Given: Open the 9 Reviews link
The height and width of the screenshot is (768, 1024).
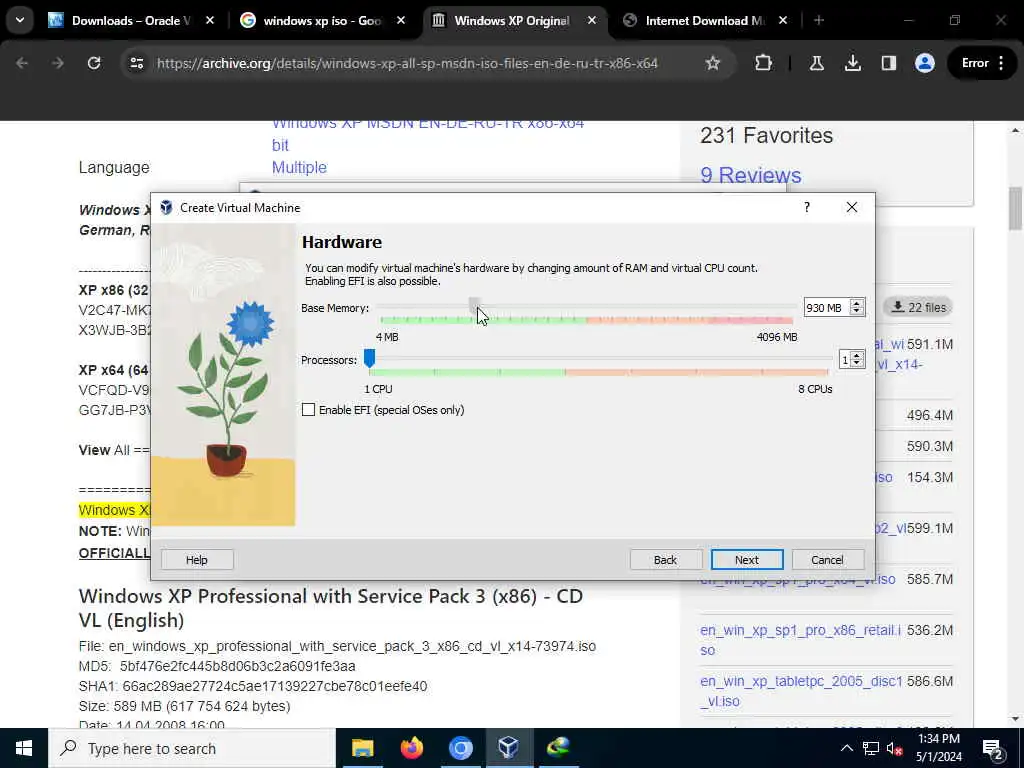Looking at the screenshot, I should [x=750, y=175].
